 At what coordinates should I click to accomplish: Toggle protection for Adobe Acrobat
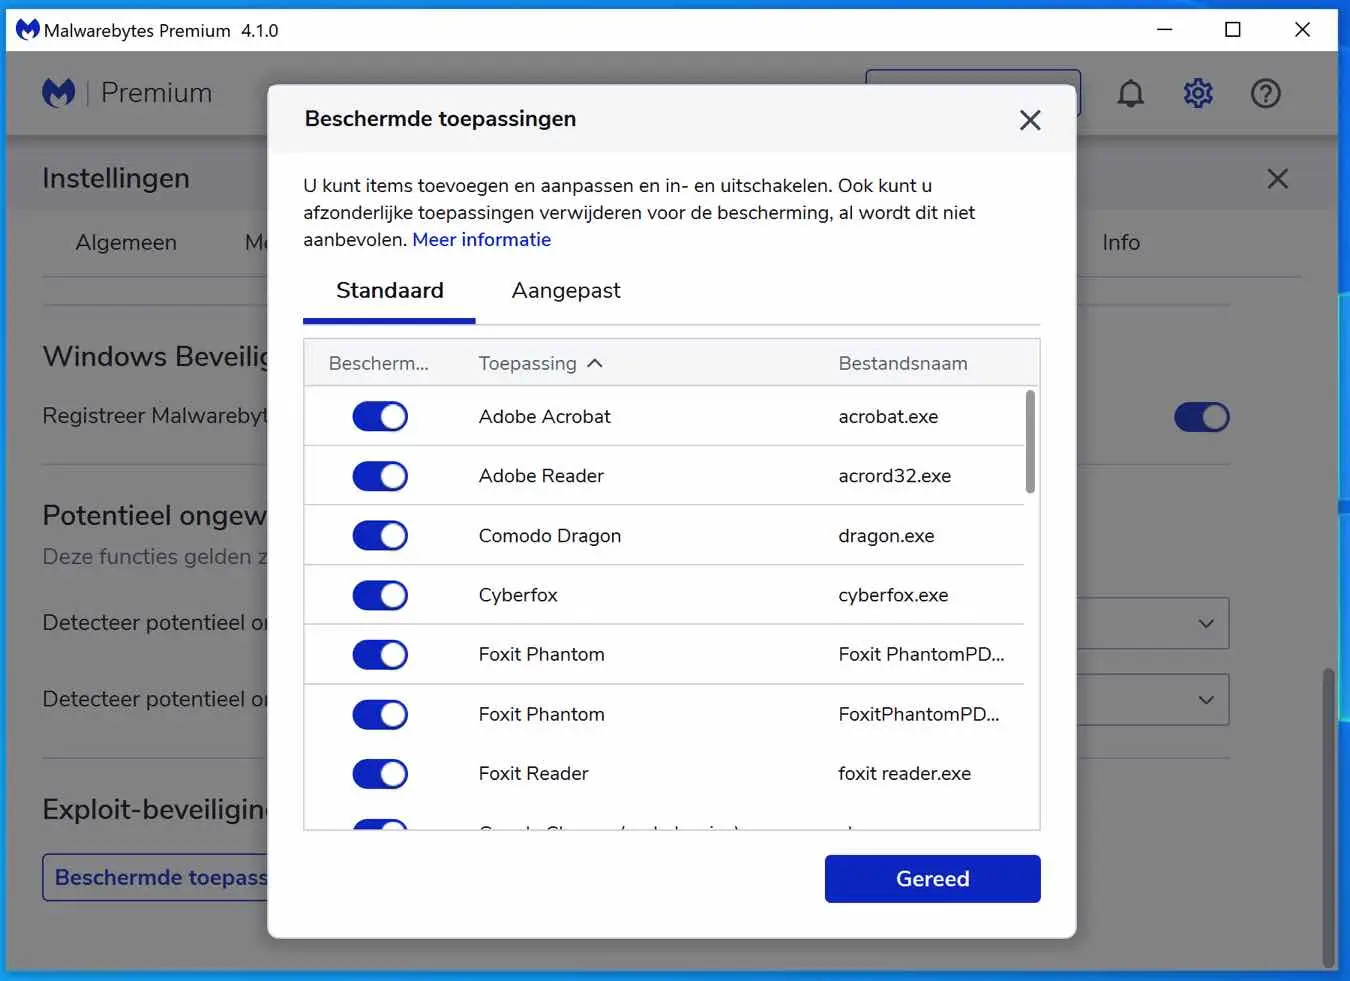coord(380,416)
